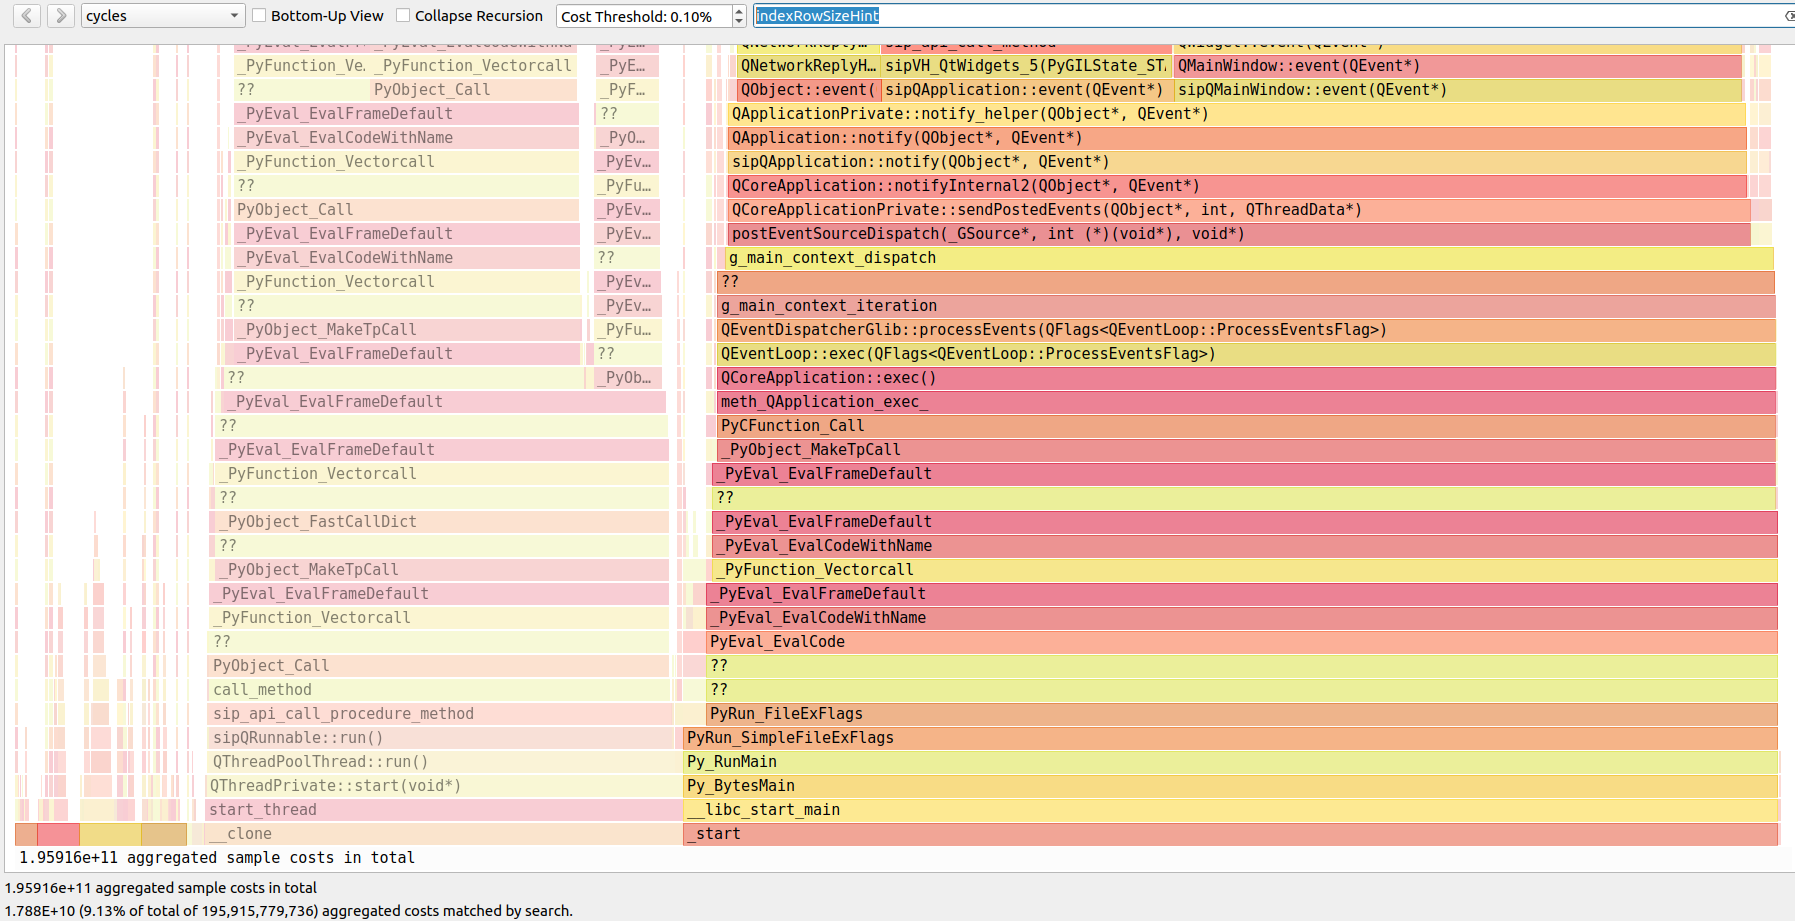Viewport: 1795px width, 921px height.
Task: Select the Py_BytesMain frame
Action: (x=1230, y=786)
